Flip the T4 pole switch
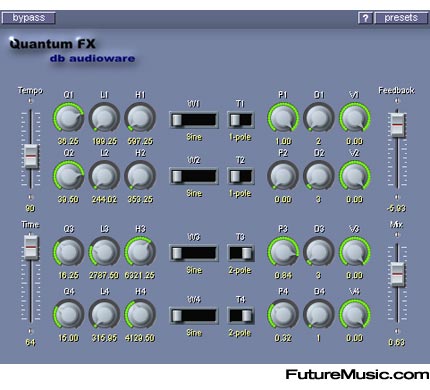The height and width of the screenshot is (390, 430). [x=240, y=315]
